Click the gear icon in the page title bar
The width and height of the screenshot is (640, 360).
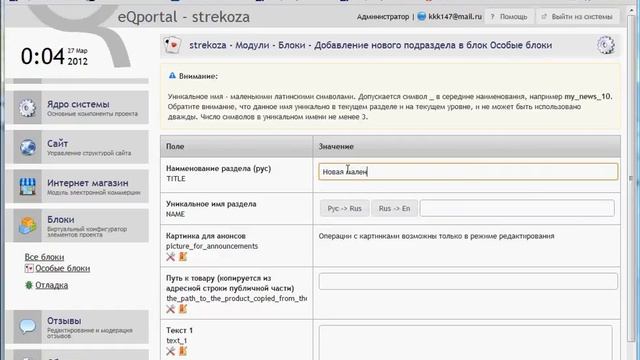click(x=606, y=45)
